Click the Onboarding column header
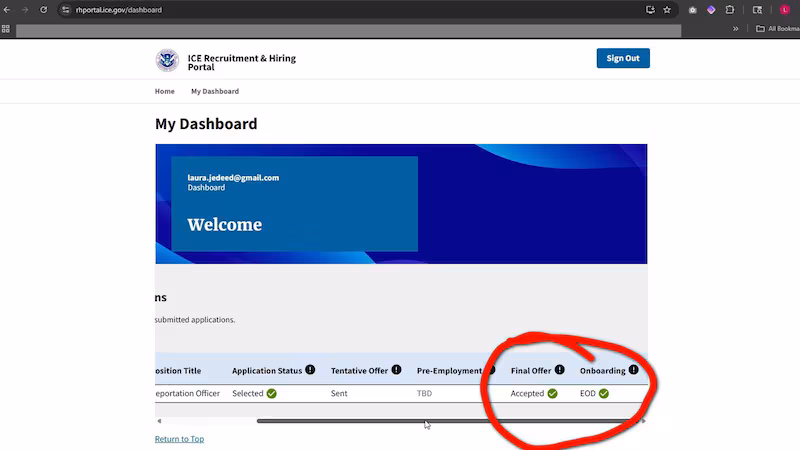The width and height of the screenshot is (800, 450). click(603, 371)
